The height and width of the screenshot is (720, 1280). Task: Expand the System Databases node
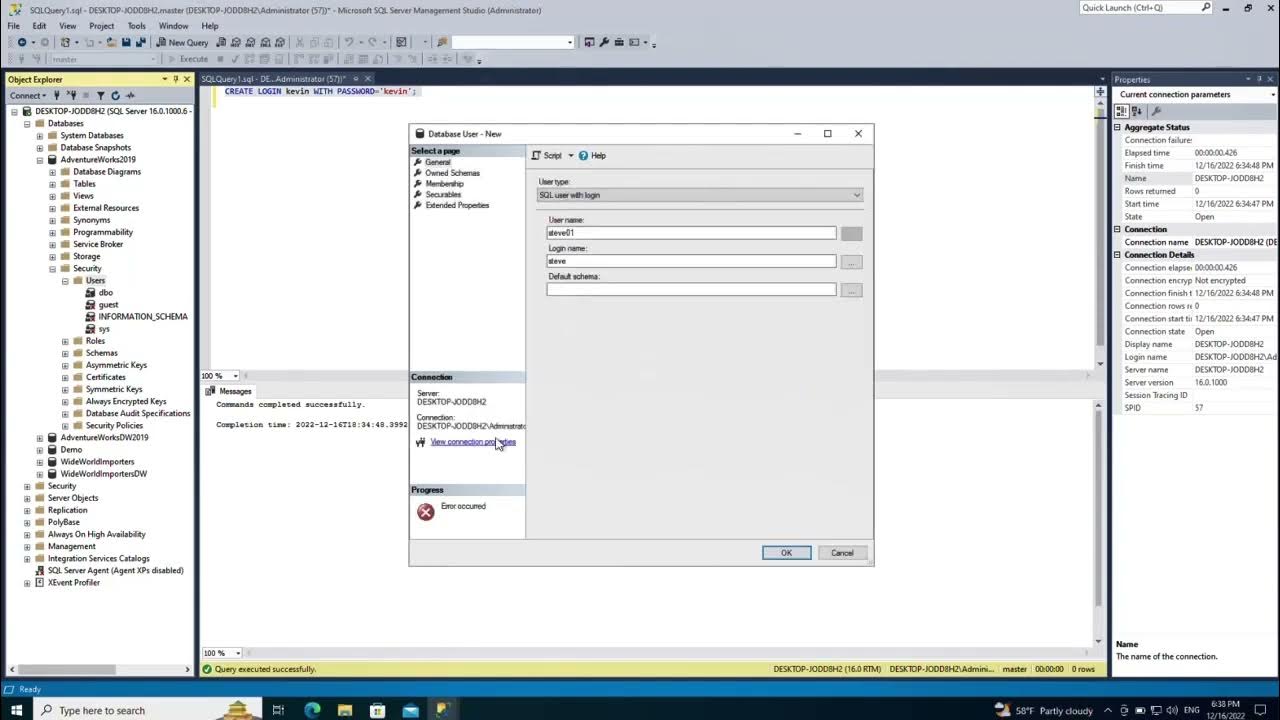pyautogui.click(x=40, y=135)
